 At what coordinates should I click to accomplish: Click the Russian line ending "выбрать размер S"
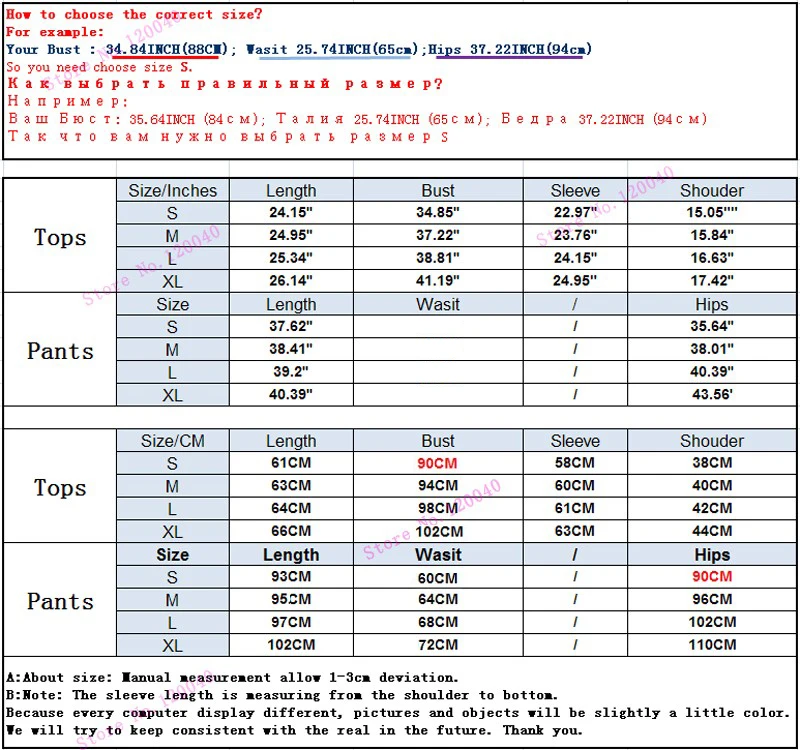228,137
